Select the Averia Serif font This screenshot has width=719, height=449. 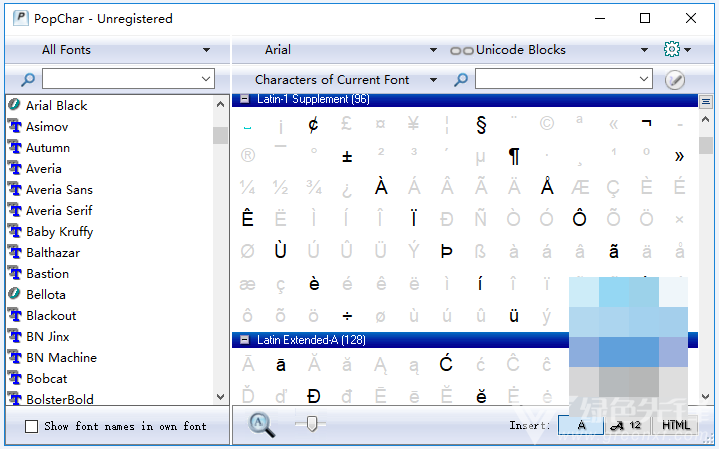point(59,211)
